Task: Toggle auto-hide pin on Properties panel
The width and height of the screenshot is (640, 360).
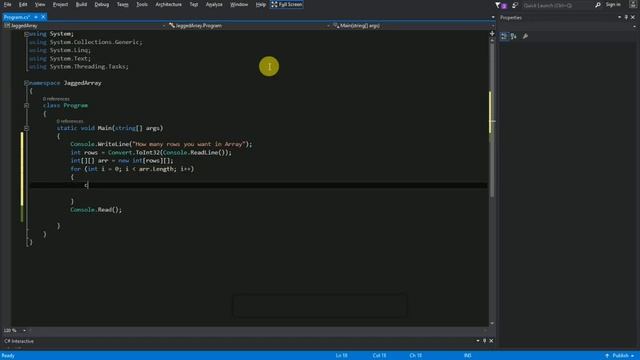Action: 626,18
